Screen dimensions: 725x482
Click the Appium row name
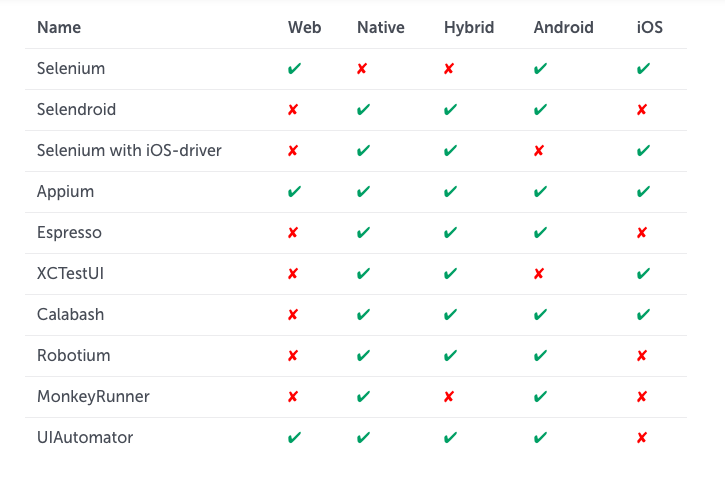click(x=65, y=192)
